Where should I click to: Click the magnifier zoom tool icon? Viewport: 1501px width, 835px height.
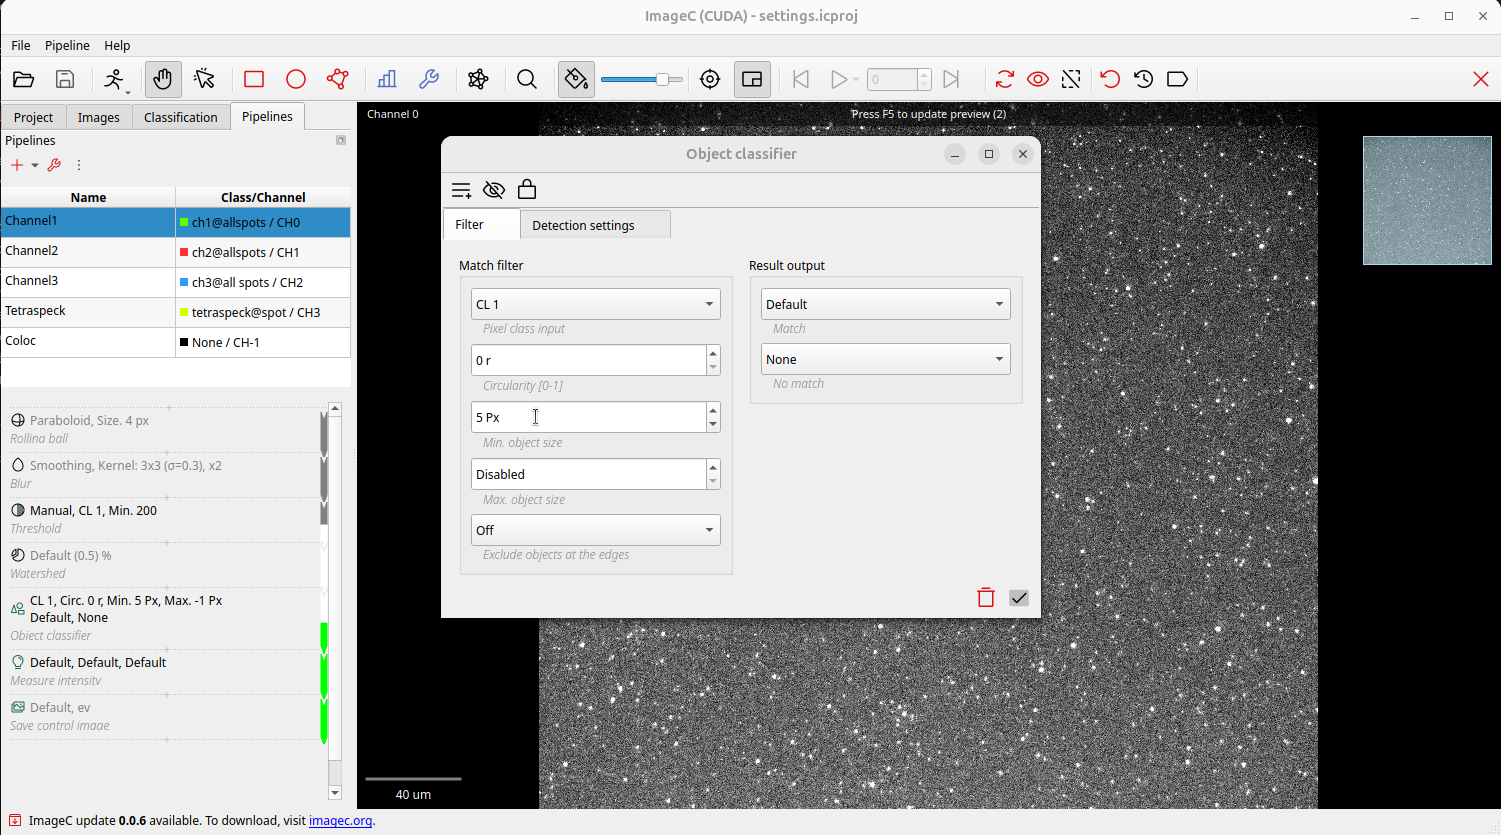(527, 80)
